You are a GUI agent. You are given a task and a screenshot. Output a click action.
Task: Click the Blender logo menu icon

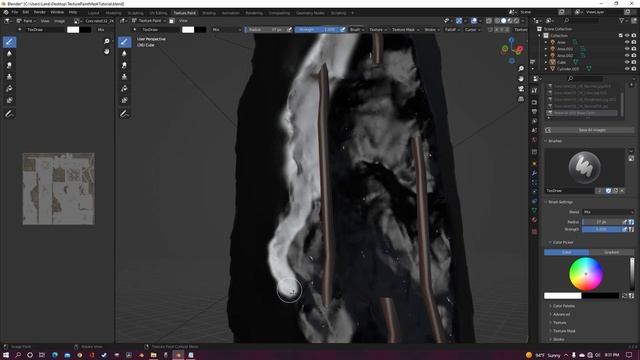[6, 12]
